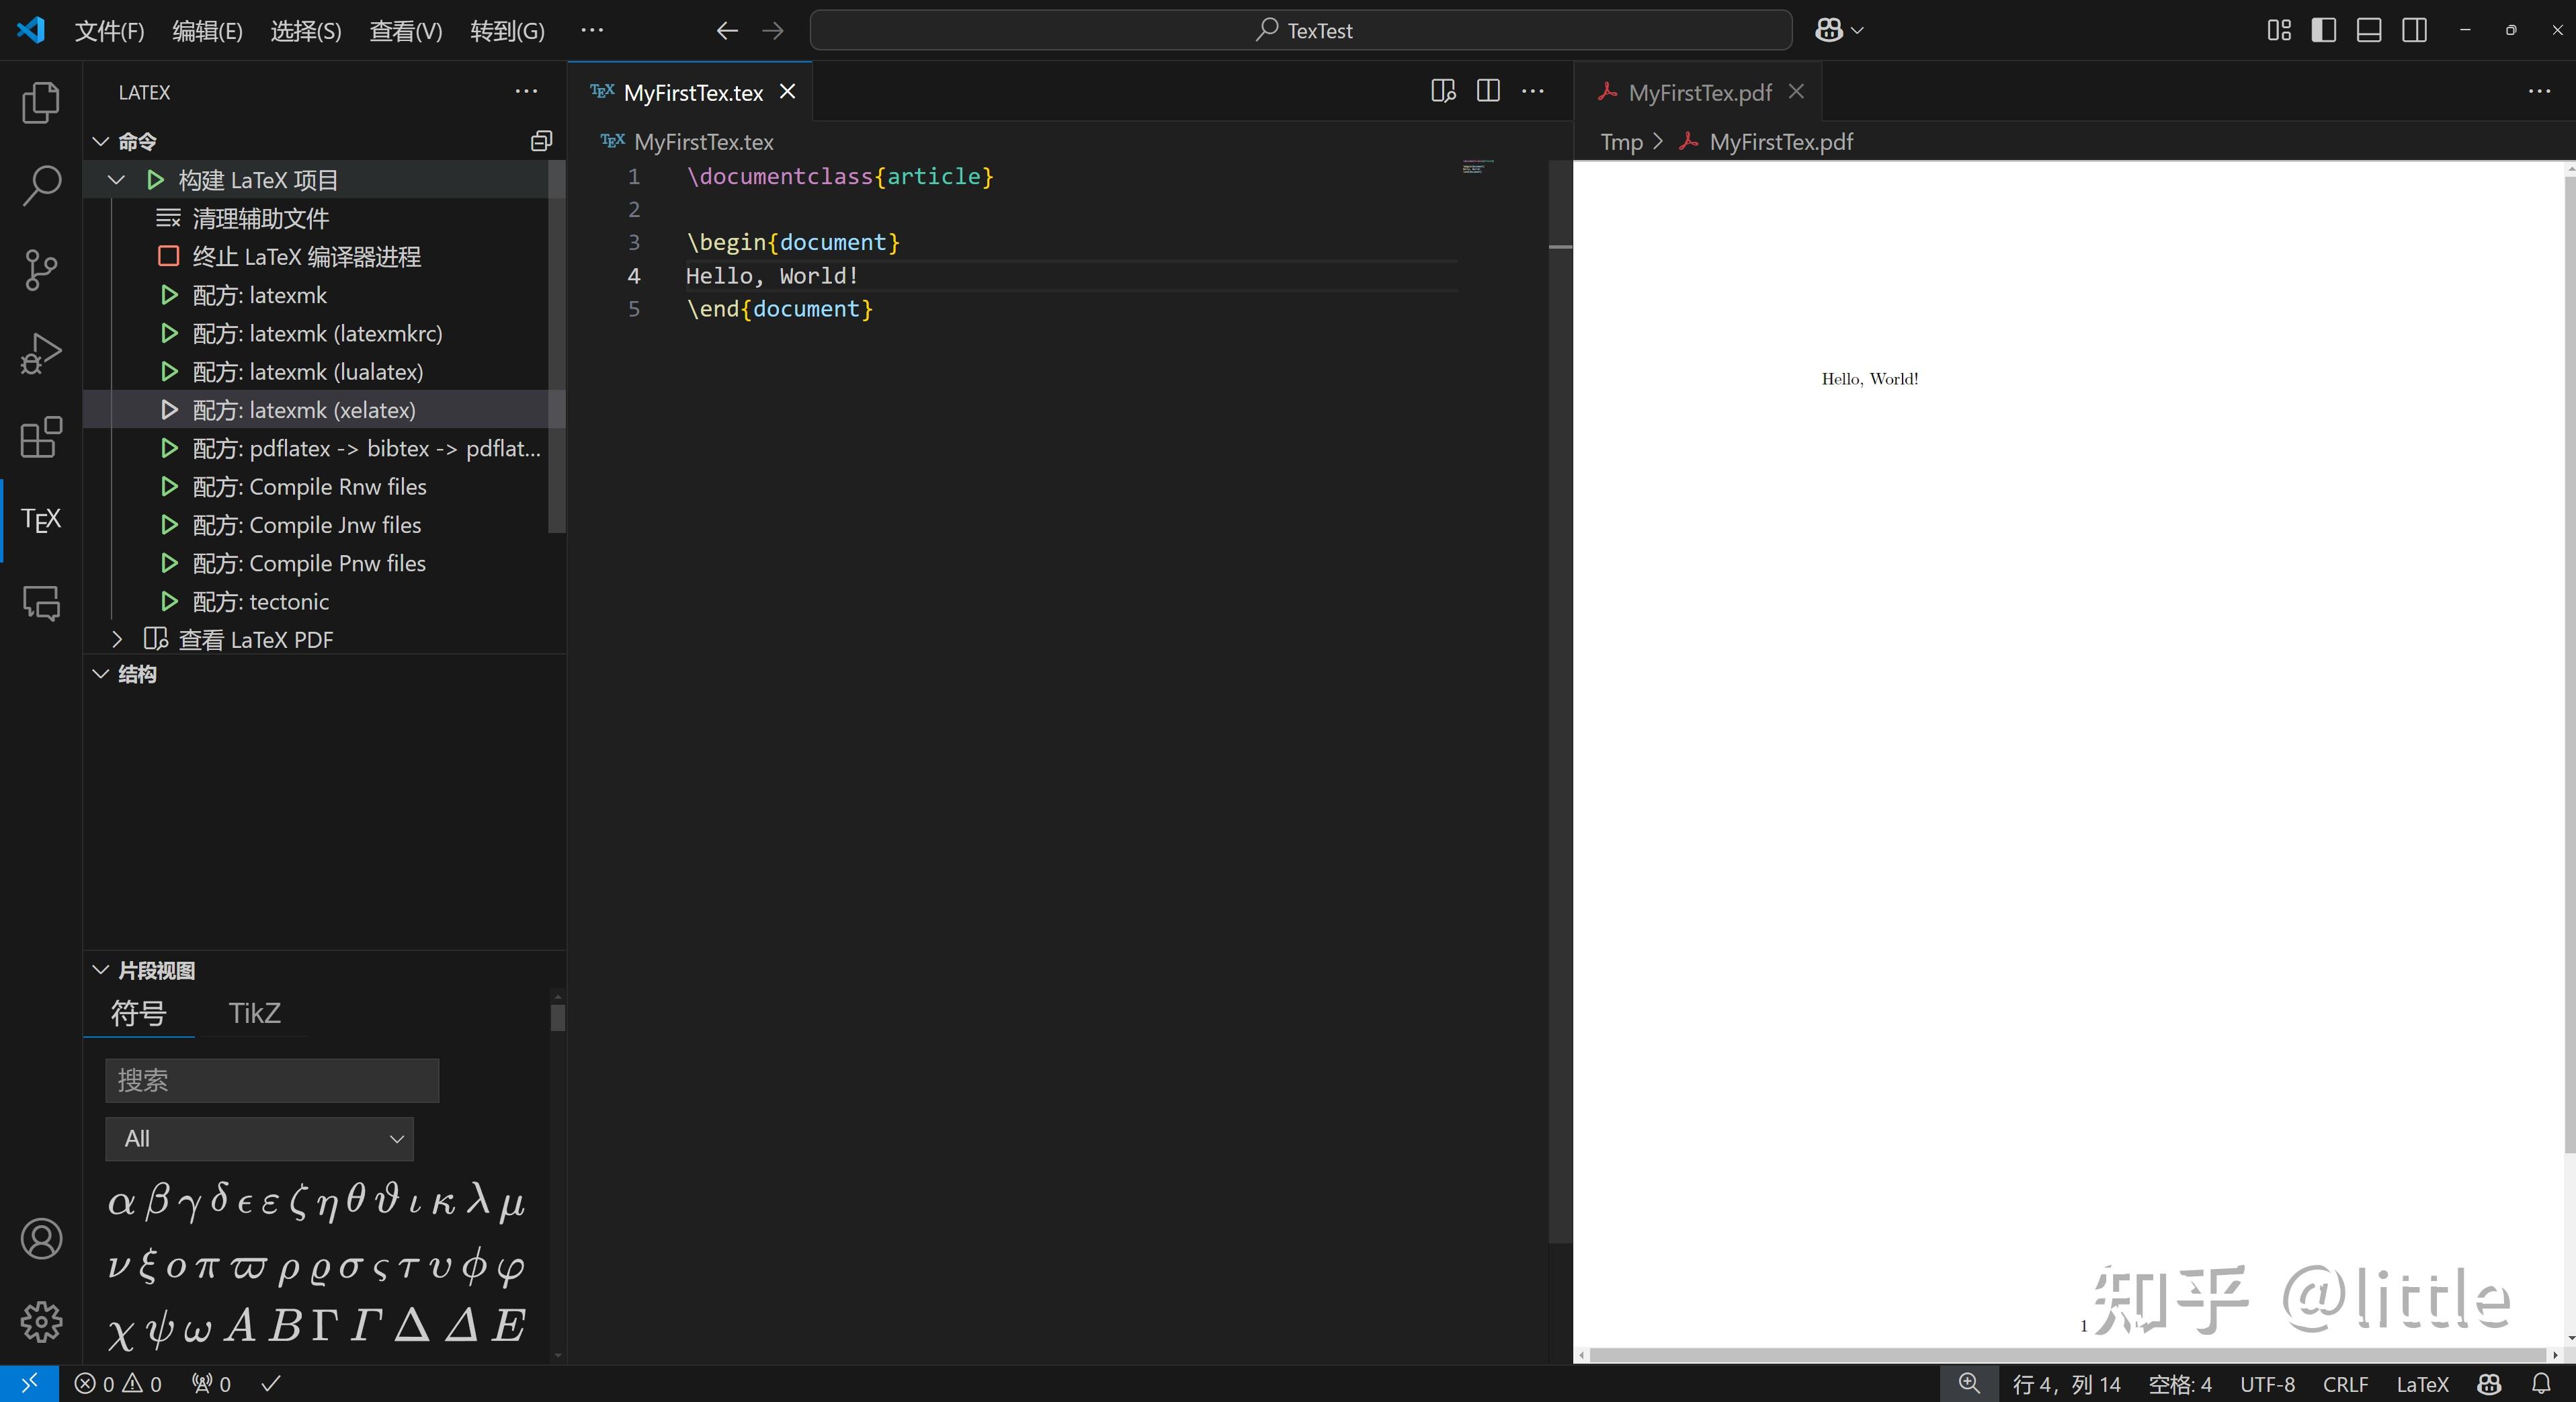Toggle the secondary sidebar visibility
The width and height of the screenshot is (2576, 1402).
point(2414,30)
